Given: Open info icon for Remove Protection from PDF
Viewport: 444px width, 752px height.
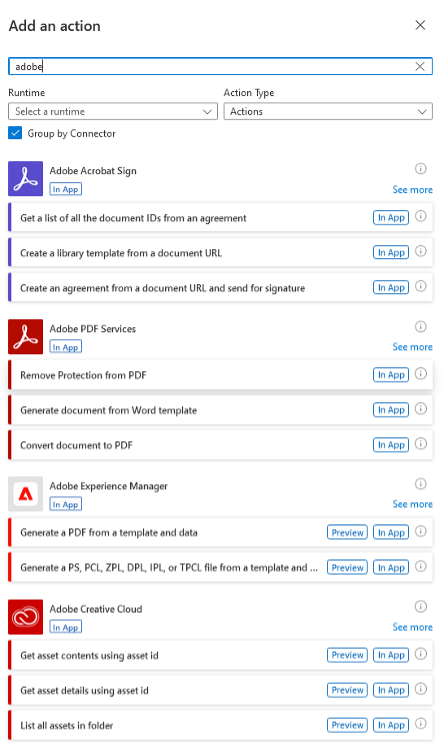Looking at the screenshot, I should tap(421, 374).
